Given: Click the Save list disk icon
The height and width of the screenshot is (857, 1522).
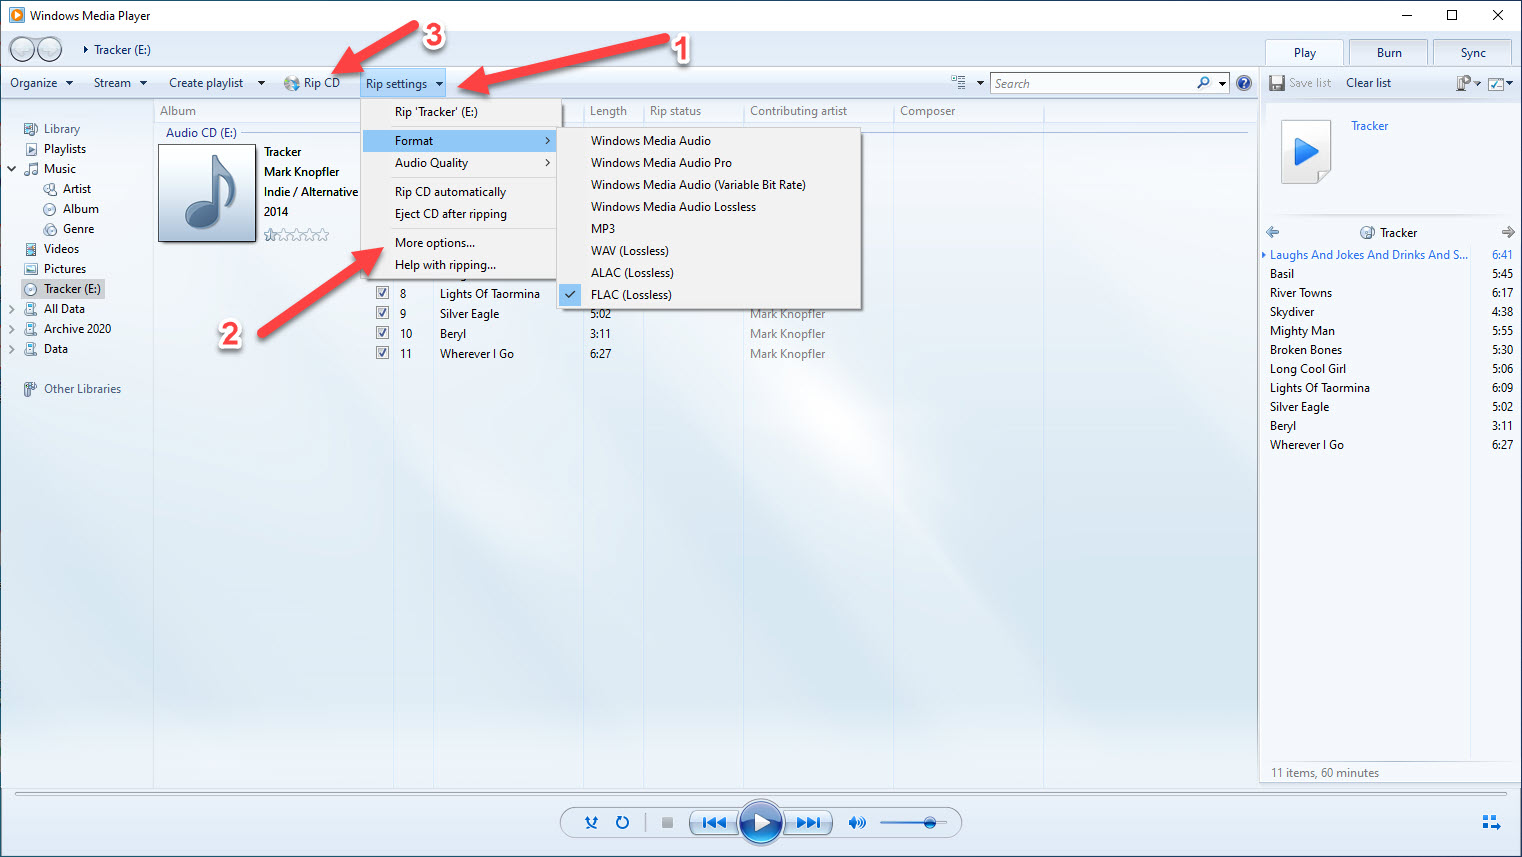Looking at the screenshot, I should pos(1277,83).
